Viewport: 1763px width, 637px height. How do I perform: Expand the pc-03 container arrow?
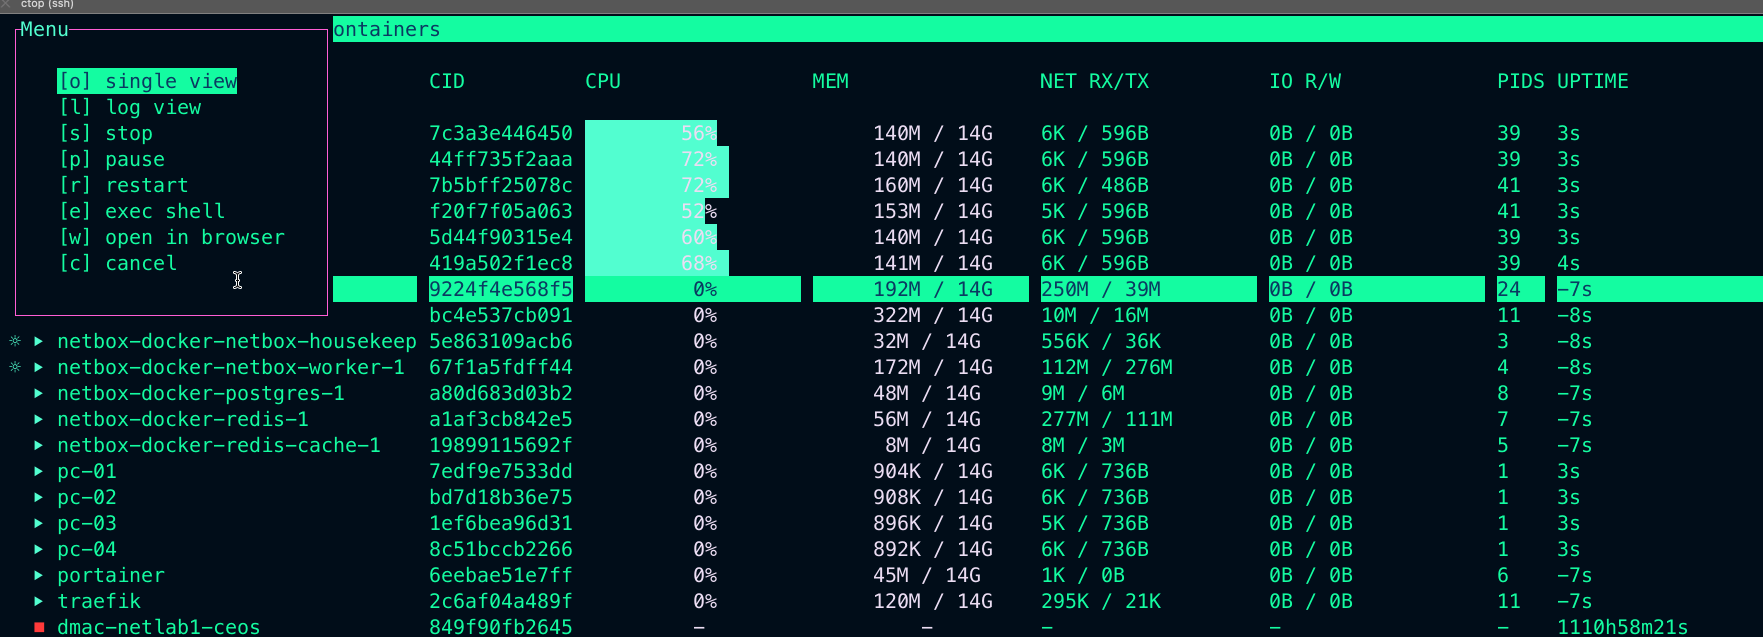[38, 523]
